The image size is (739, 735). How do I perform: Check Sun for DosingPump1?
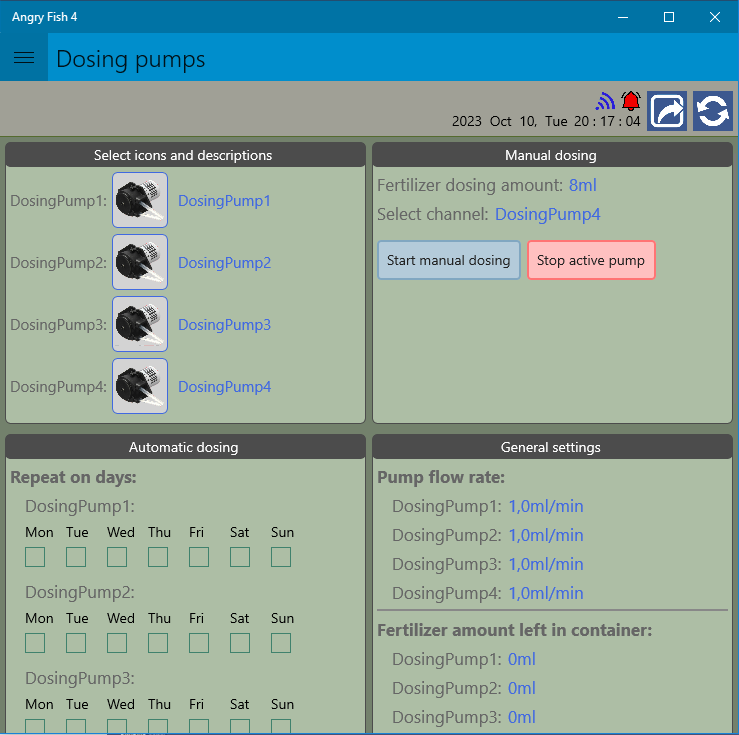pyautogui.click(x=281, y=557)
